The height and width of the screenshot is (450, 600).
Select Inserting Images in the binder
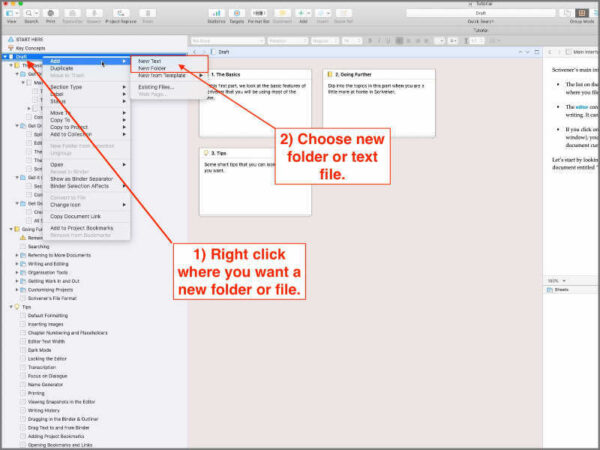point(46,324)
